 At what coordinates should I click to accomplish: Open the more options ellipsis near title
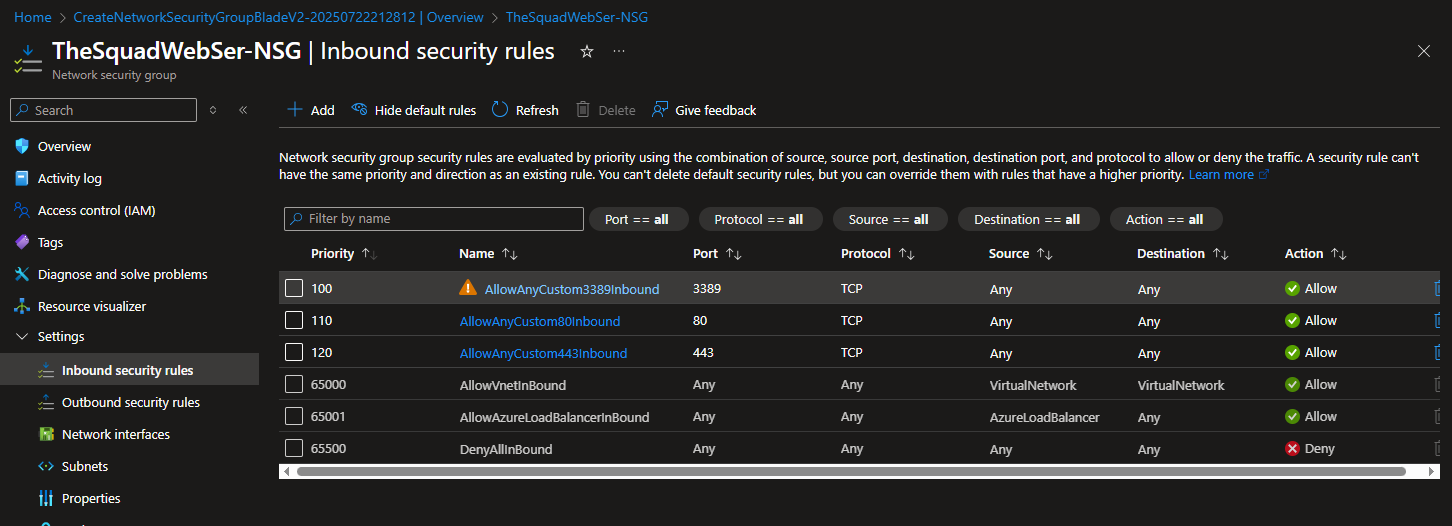tap(619, 51)
